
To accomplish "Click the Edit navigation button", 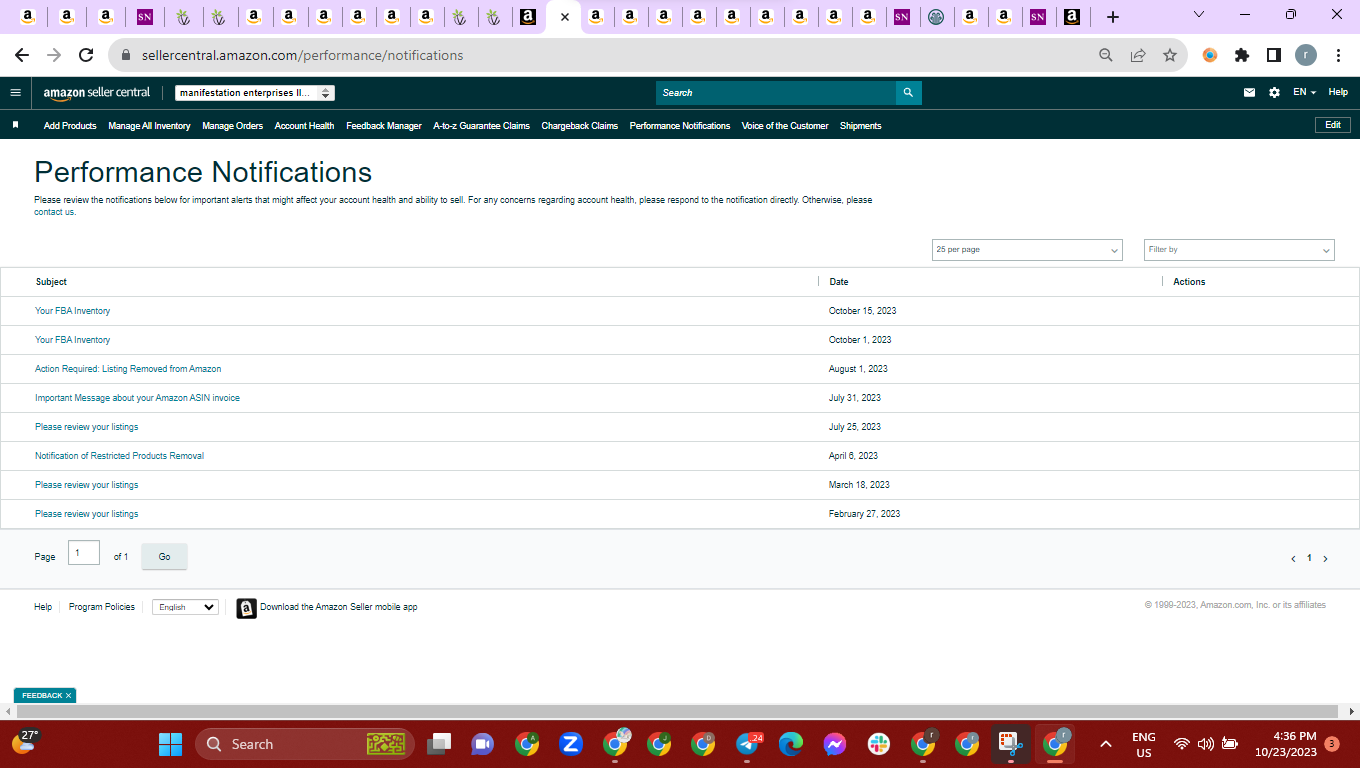I will pyautogui.click(x=1333, y=125).
